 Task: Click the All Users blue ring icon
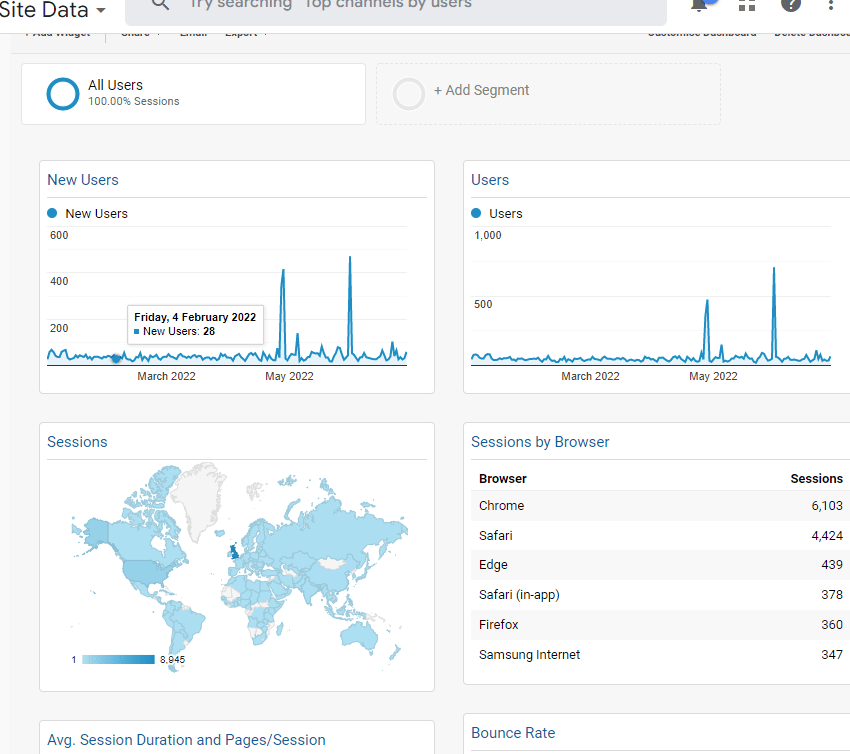click(63, 94)
